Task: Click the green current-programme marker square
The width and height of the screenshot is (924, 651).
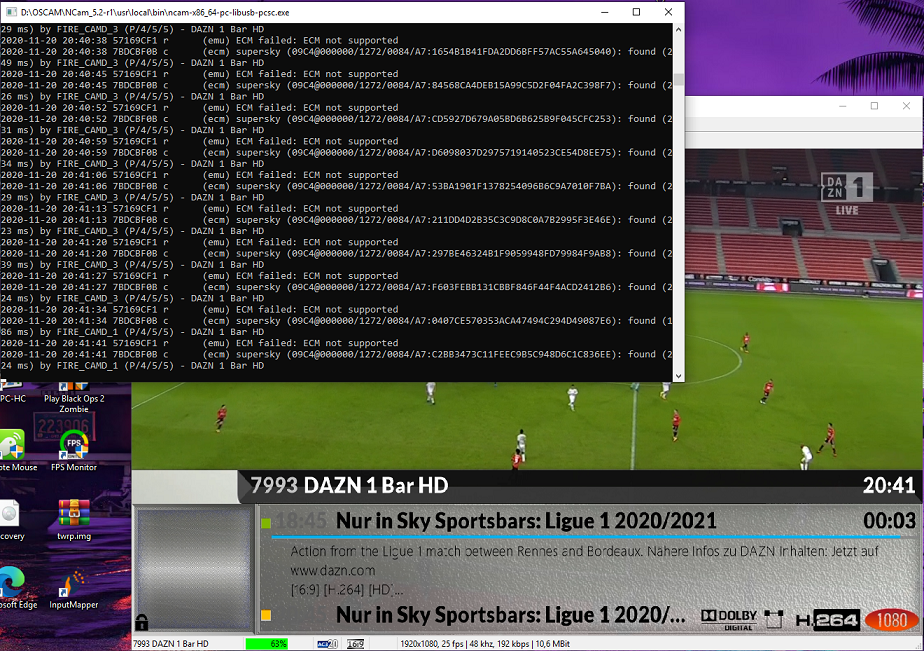Action: click(x=266, y=523)
